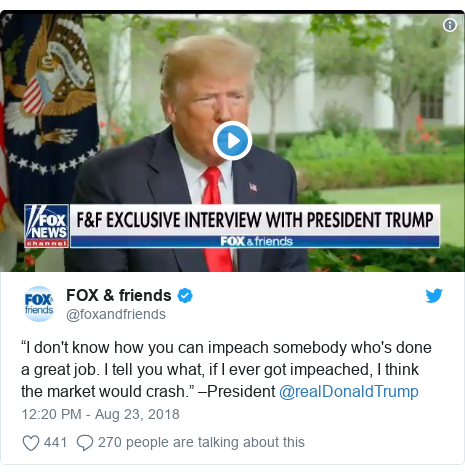This screenshot has height=475, width=465.
Task: Click the verified badge checkmark
Action: point(185,296)
